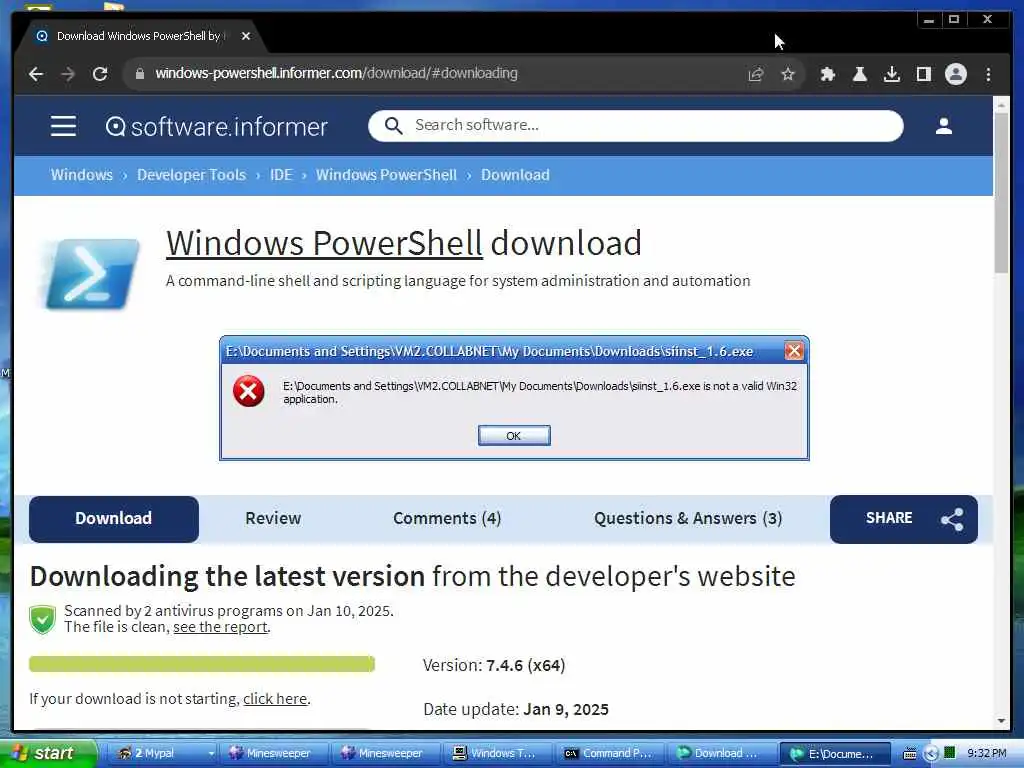Click the address bar URL

(x=336, y=73)
